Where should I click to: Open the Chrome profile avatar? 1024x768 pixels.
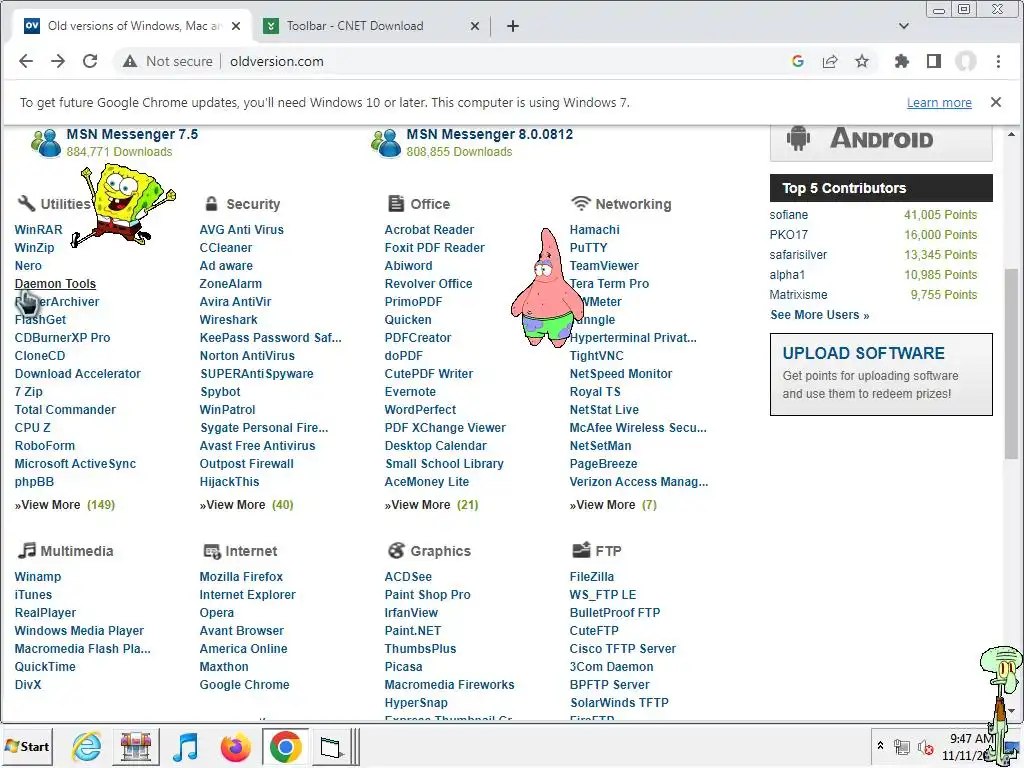click(x=966, y=61)
